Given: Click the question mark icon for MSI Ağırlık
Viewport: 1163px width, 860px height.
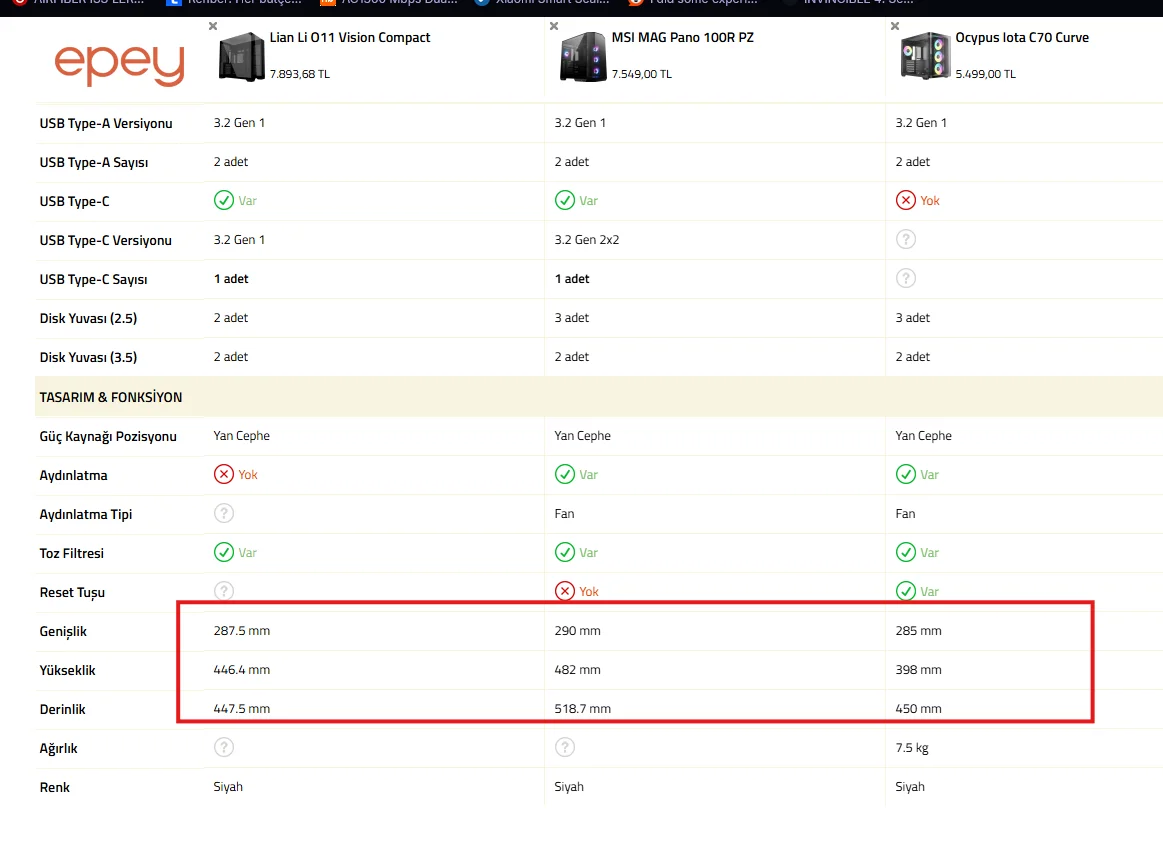Looking at the screenshot, I should (x=565, y=747).
